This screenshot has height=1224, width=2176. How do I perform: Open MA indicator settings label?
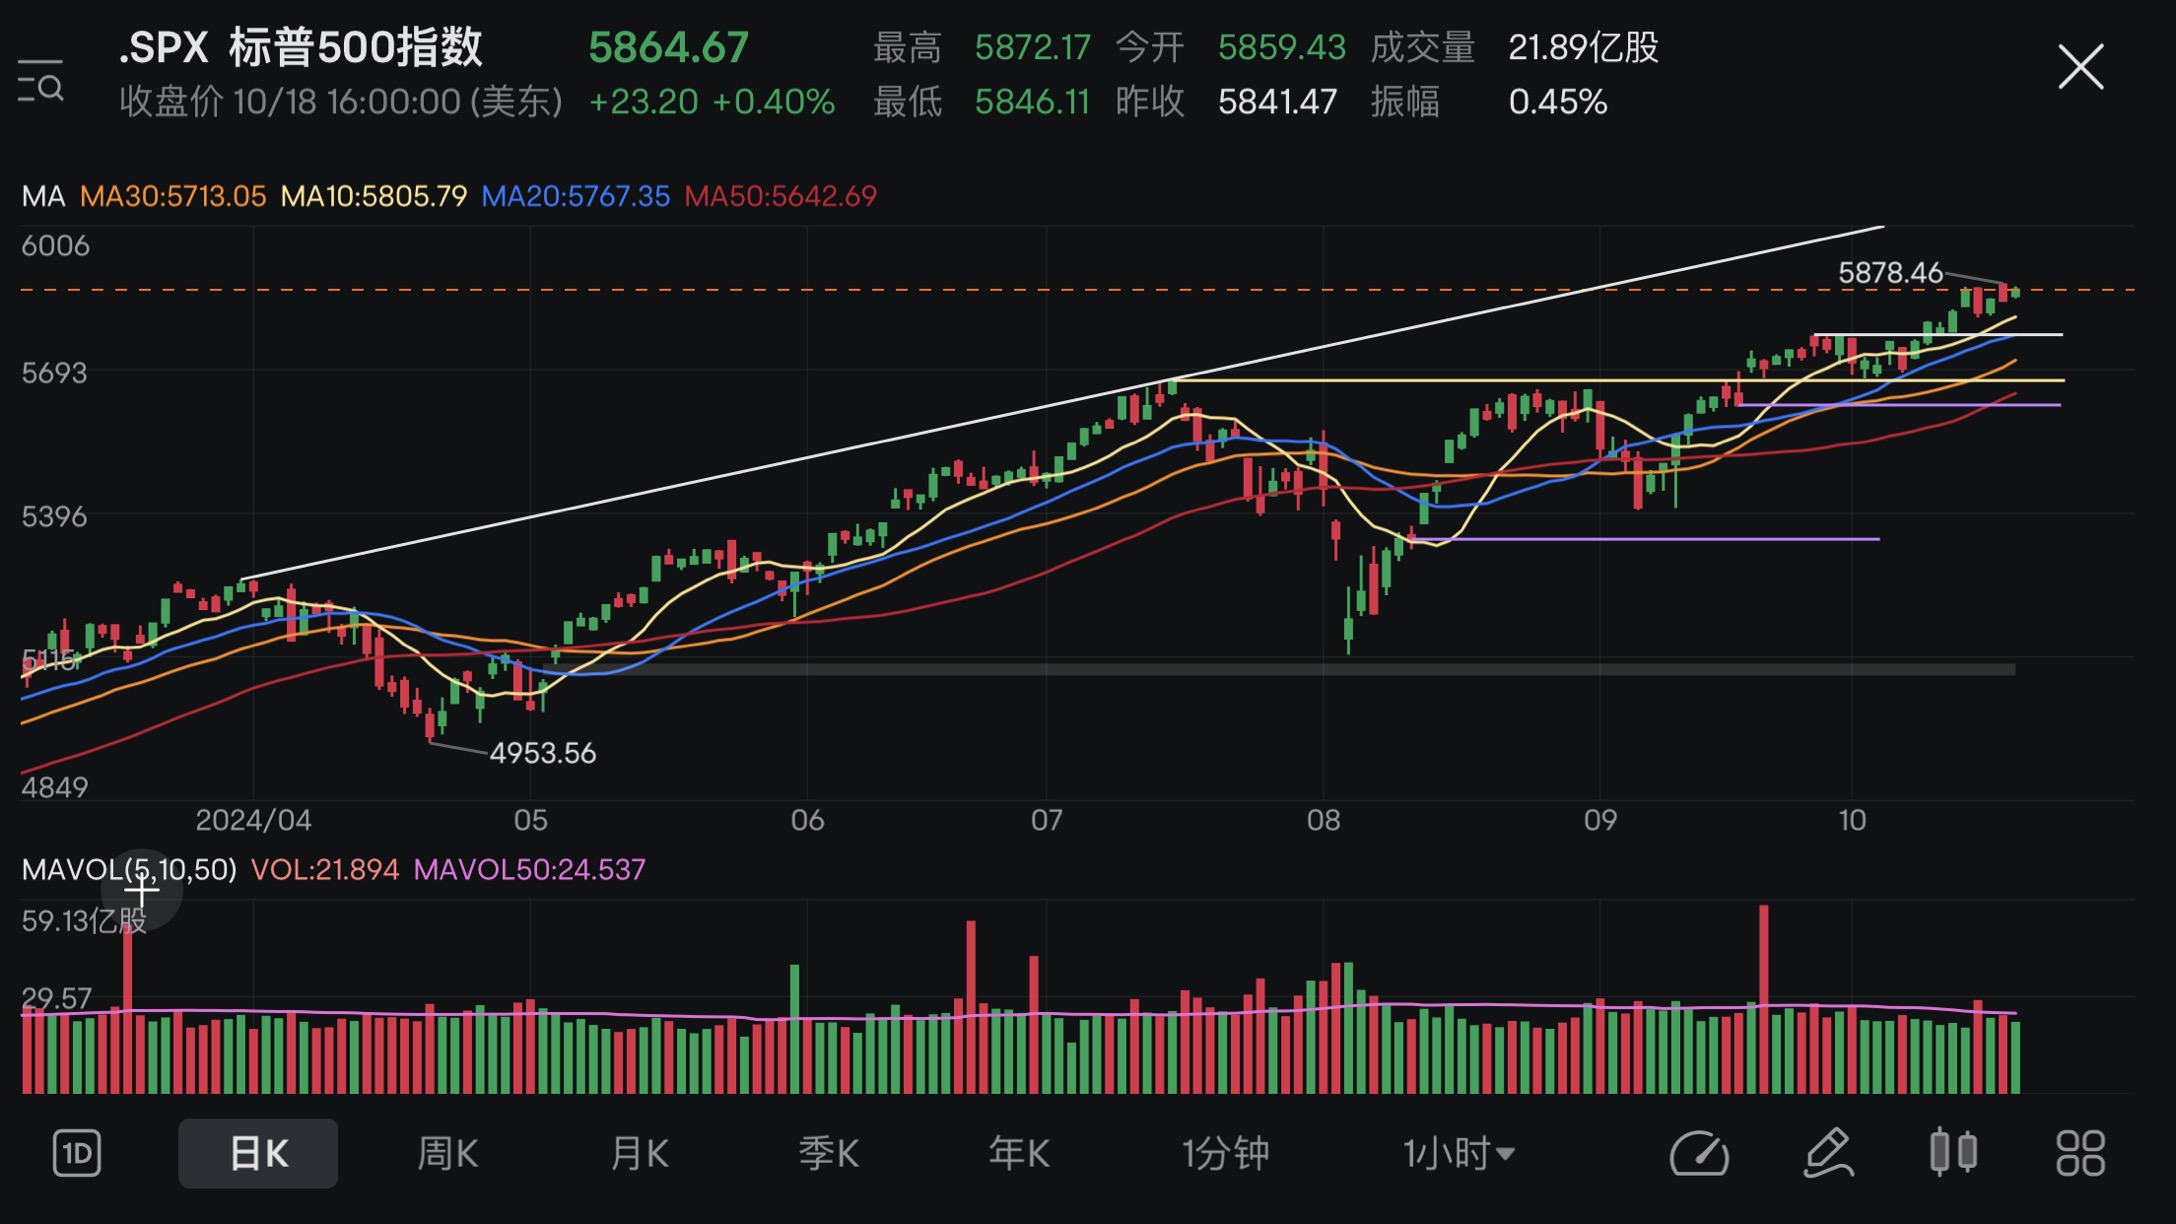pyautogui.click(x=43, y=196)
